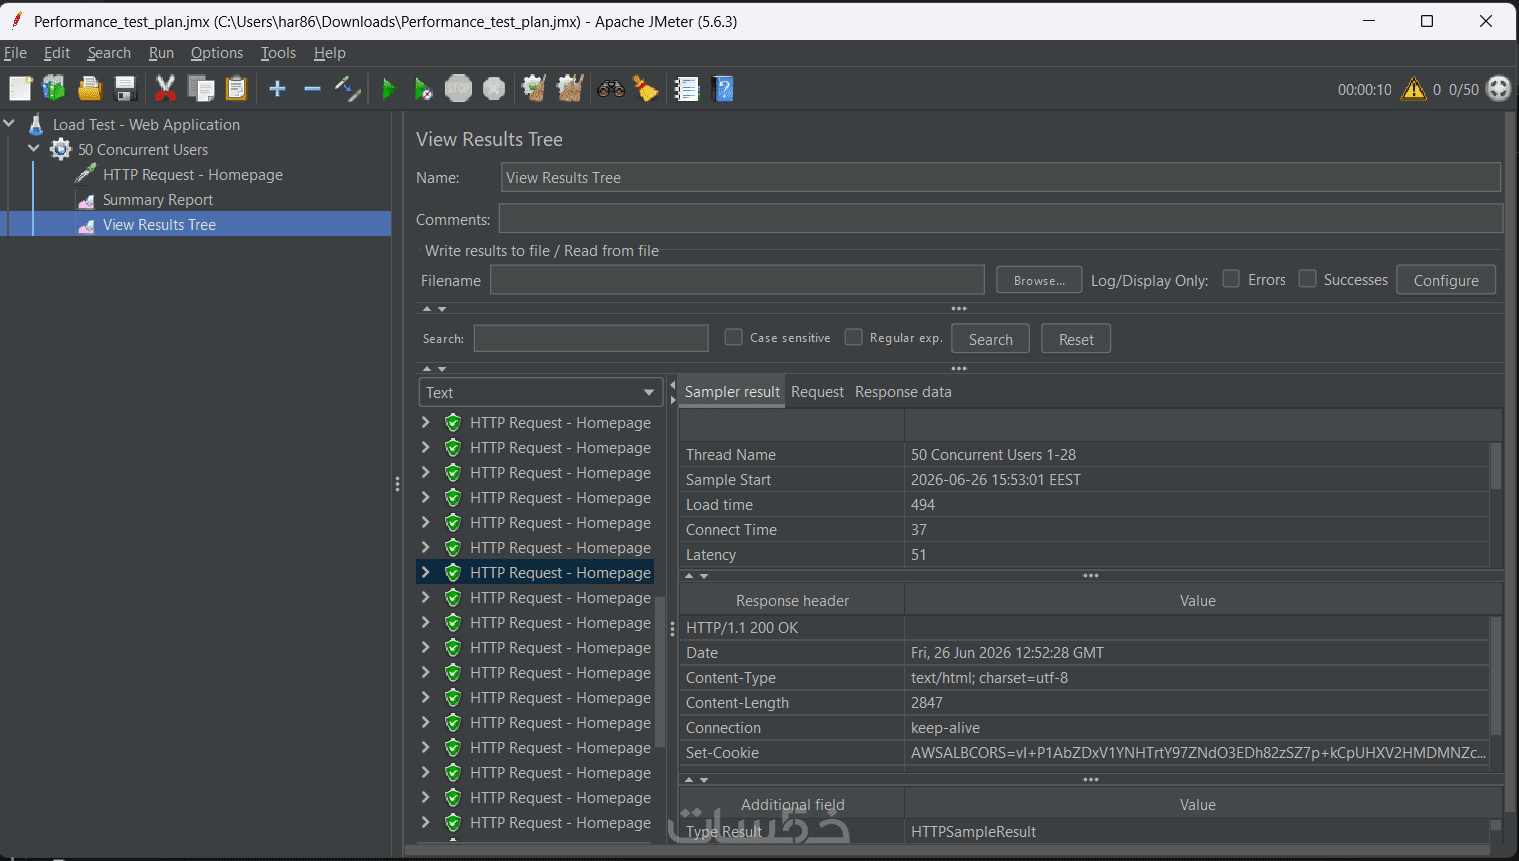Screen dimensions: 1519x861
Task: Stop the running test threads
Action: (458, 89)
